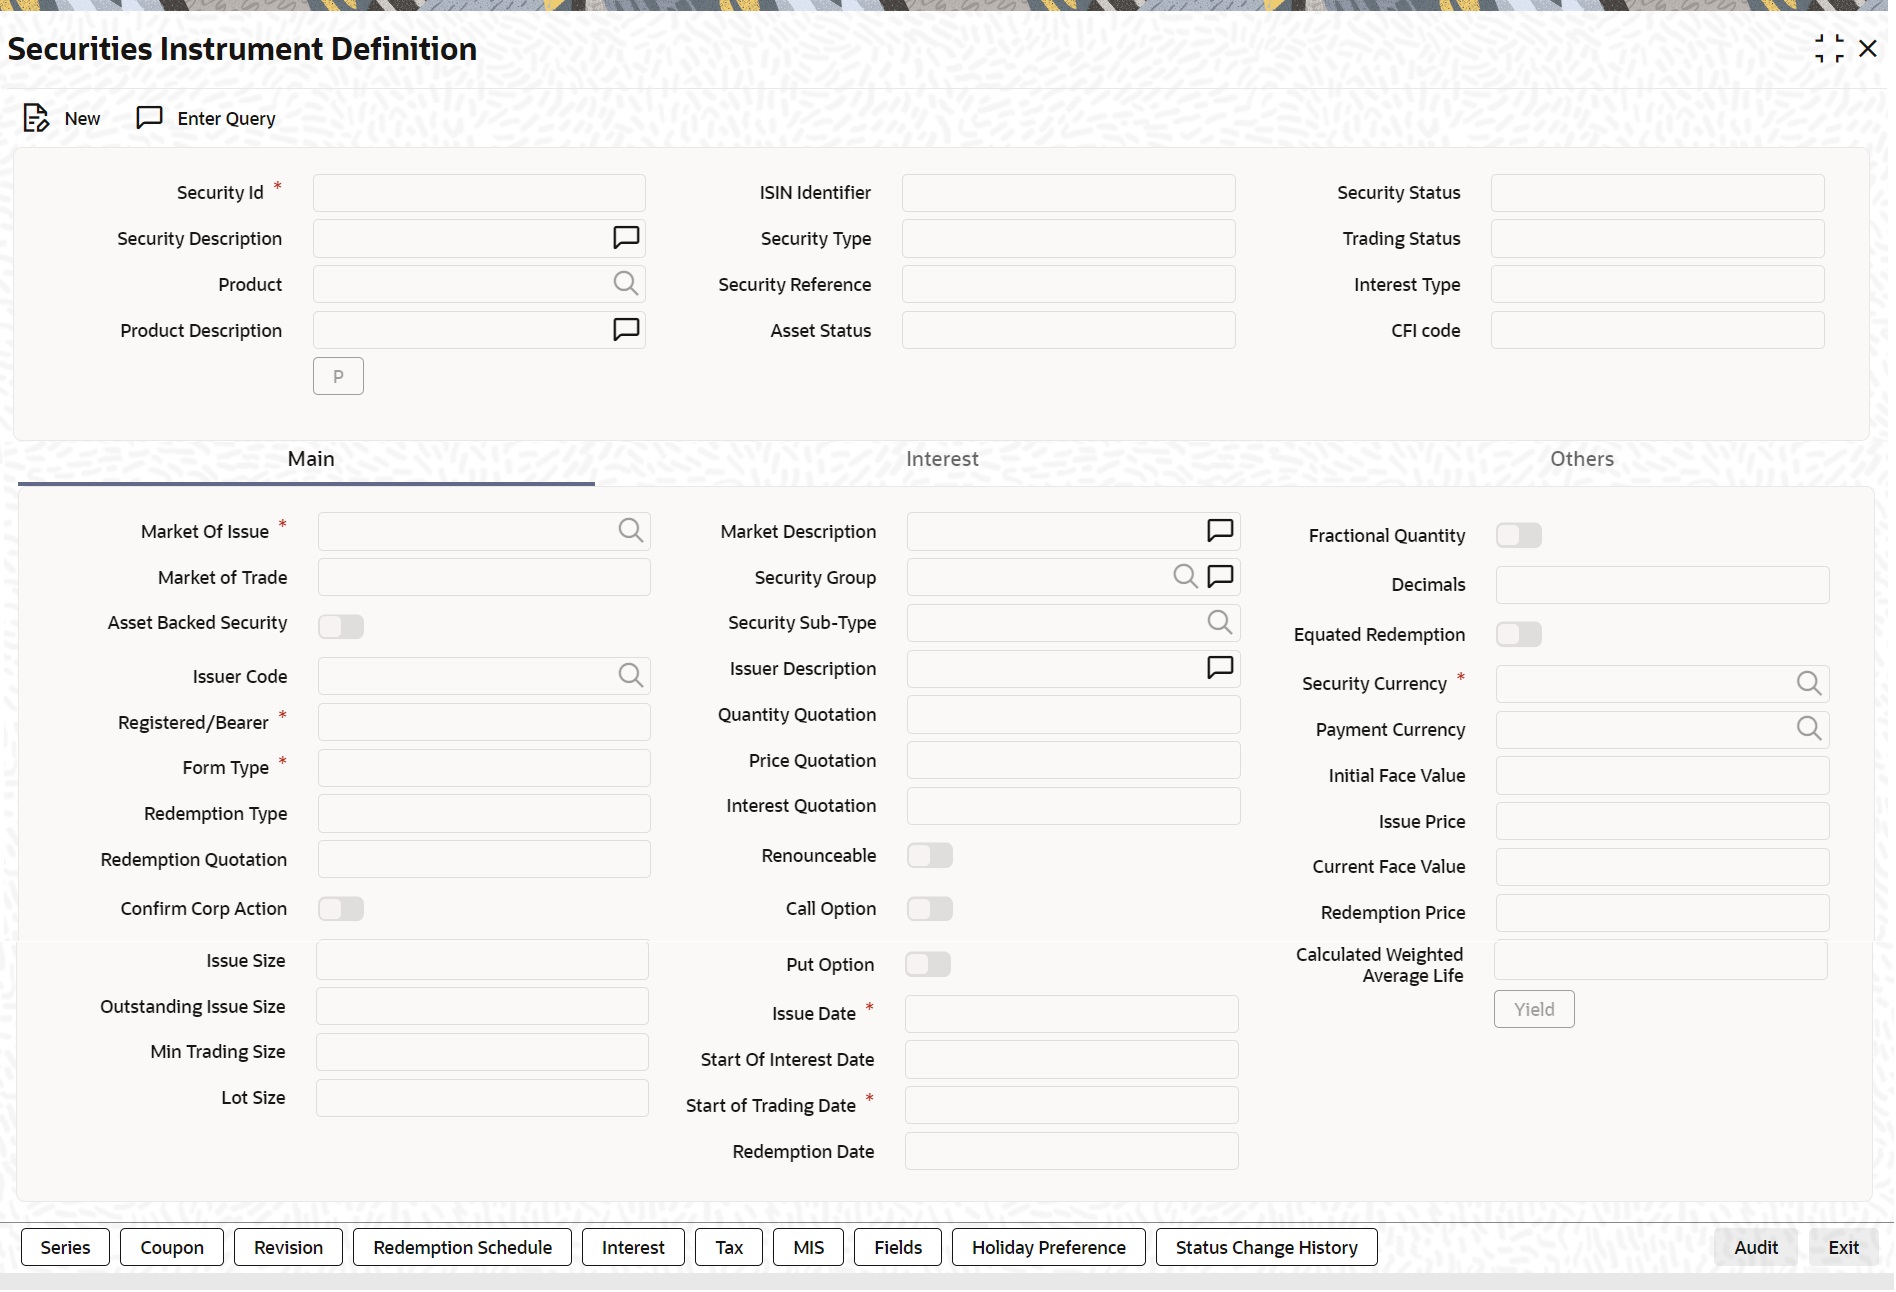Toggle the Asset Backed Security switch
This screenshot has height=1292, width=1896.
[341, 627]
